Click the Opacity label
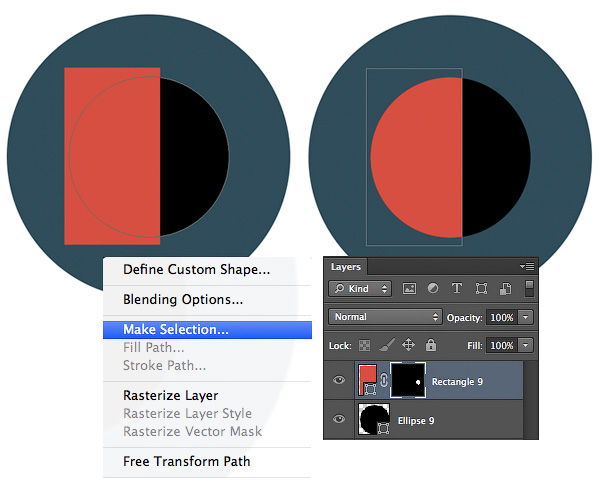600x494 pixels. pyautogui.click(x=465, y=318)
